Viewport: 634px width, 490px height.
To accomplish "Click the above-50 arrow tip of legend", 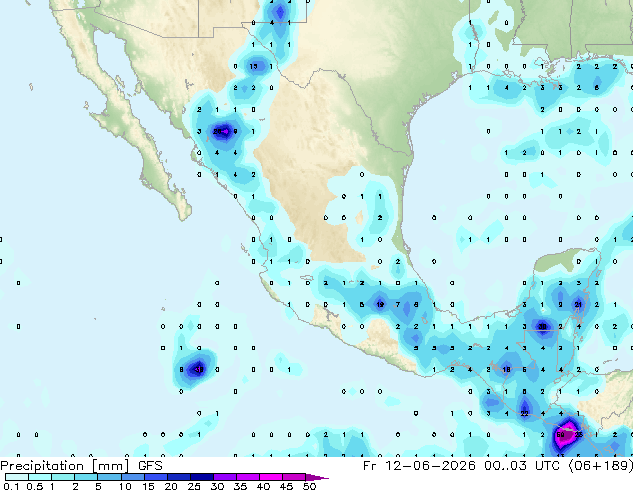I will pyautogui.click(x=317, y=477).
